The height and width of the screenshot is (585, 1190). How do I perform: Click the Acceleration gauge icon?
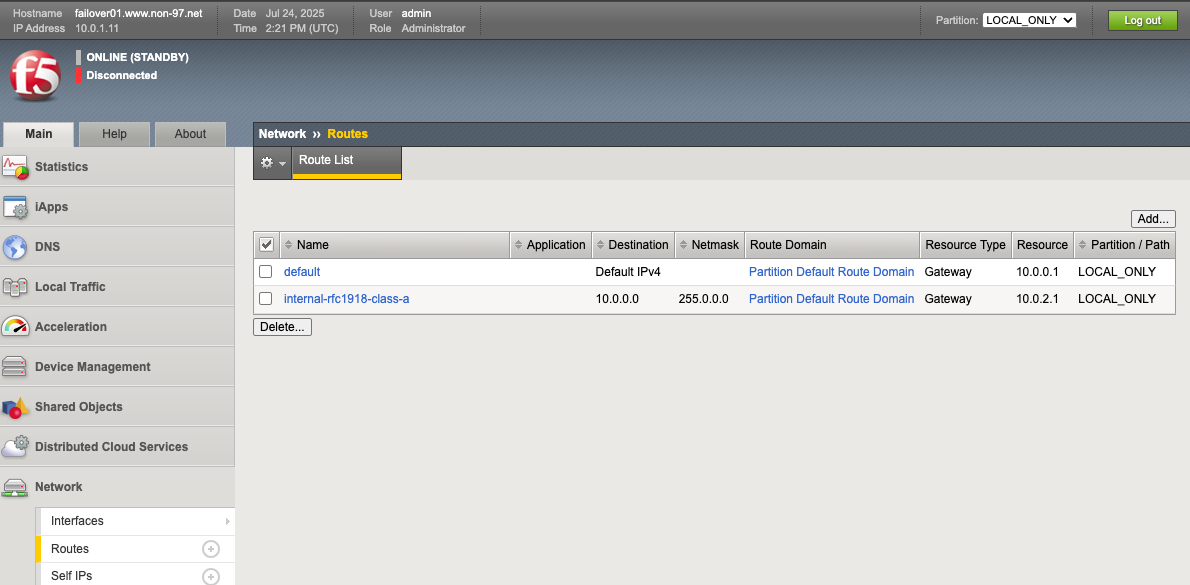pyautogui.click(x=15, y=327)
